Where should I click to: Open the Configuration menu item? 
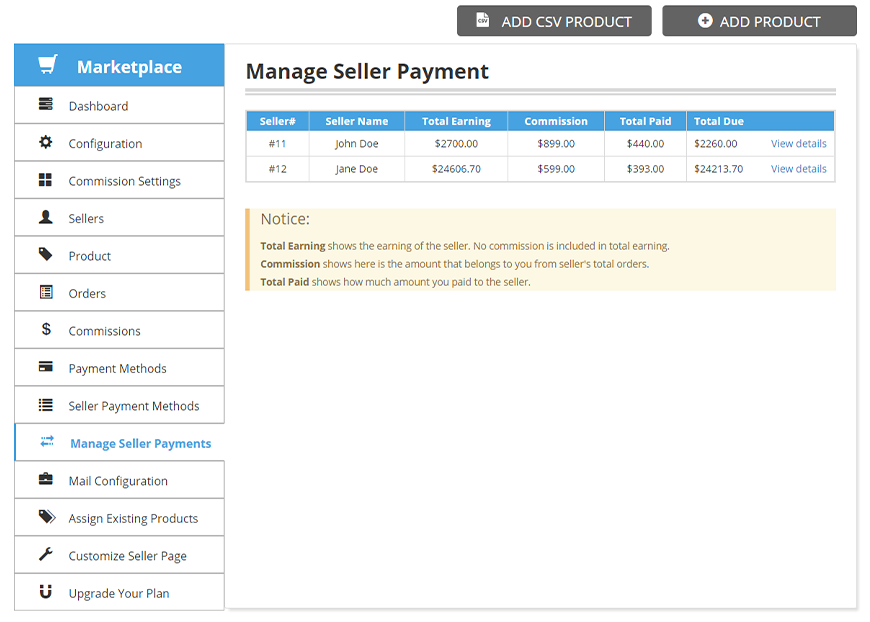pos(119,143)
